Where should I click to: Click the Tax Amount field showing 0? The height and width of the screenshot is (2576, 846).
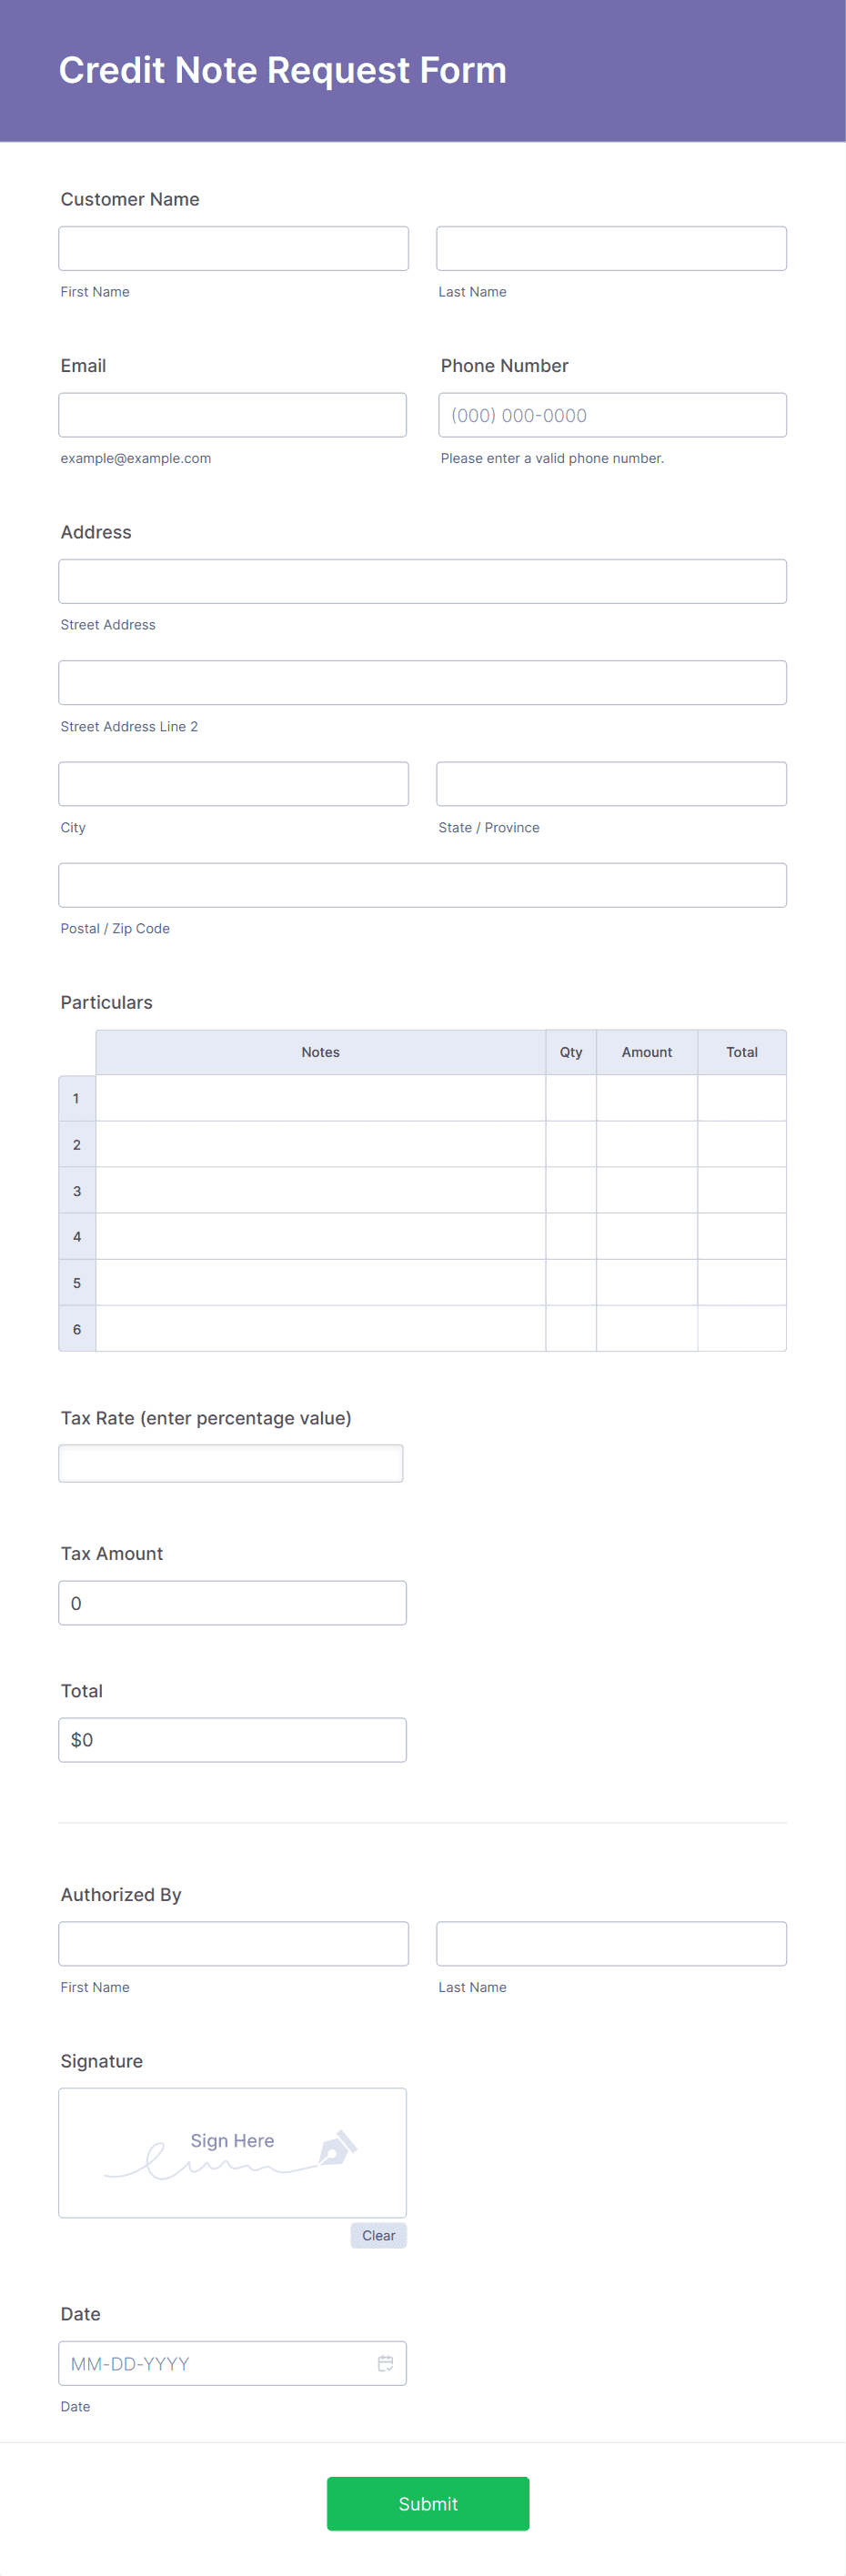coord(232,1602)
